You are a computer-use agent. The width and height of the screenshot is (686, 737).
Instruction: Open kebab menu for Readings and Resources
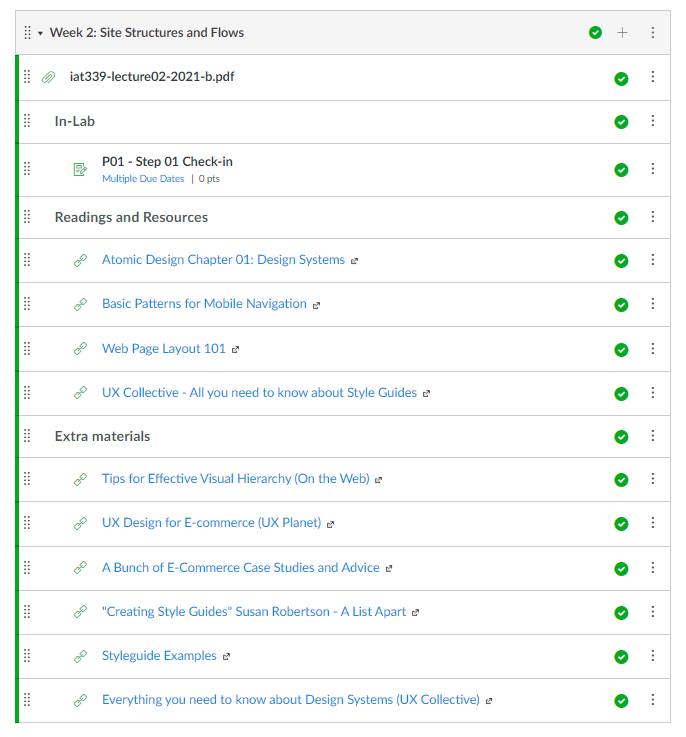pyautogui.click(x=653, y=217)
